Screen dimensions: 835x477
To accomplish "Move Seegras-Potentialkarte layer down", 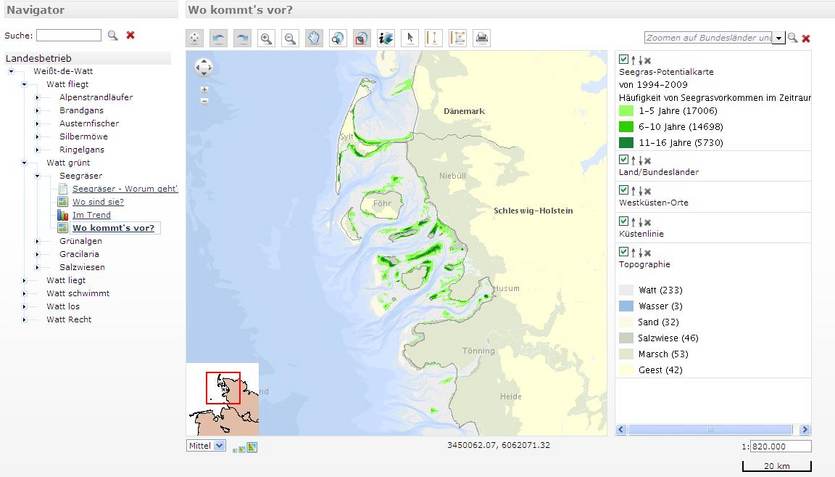I will [640, 60].
